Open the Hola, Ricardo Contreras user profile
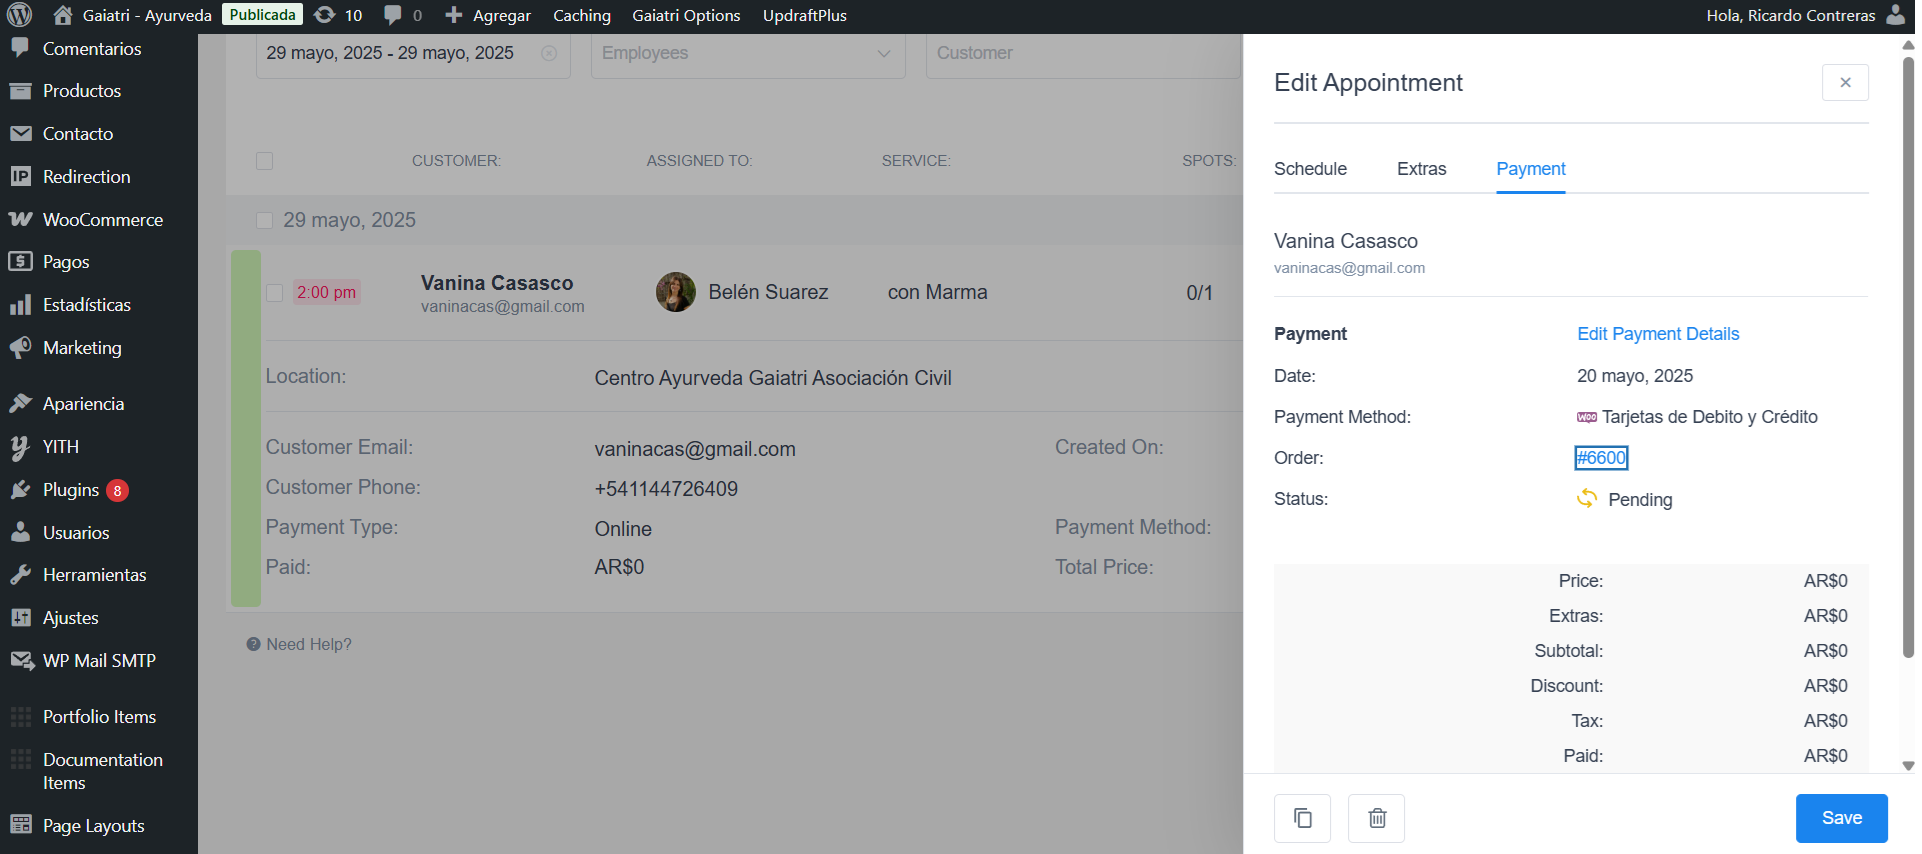The image size is (1922, 854). pos(1806,15)
